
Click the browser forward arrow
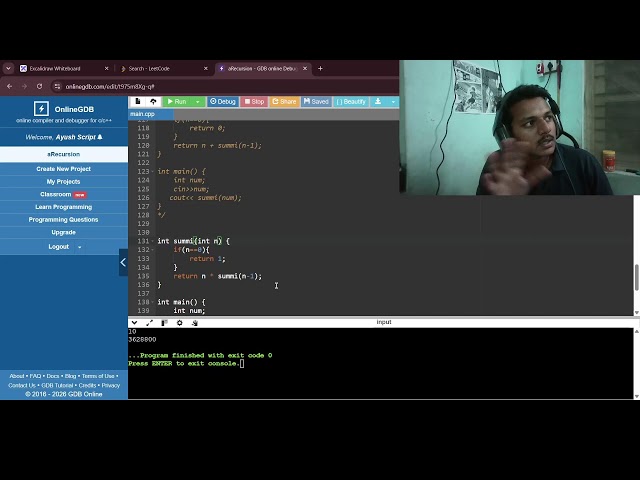[24, 87]
